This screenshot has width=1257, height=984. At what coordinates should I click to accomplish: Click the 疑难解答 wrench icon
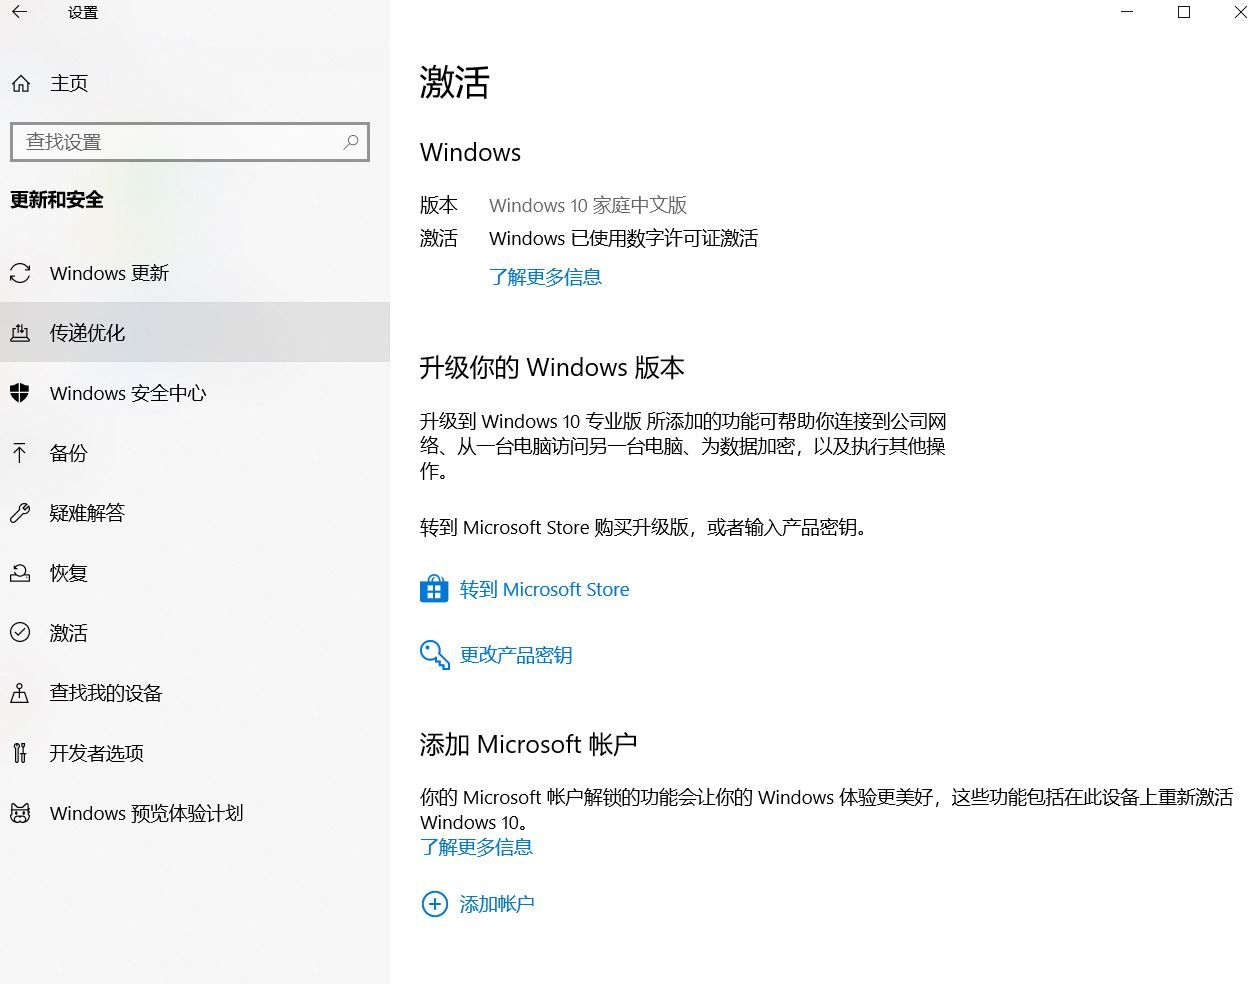(20, 513)
